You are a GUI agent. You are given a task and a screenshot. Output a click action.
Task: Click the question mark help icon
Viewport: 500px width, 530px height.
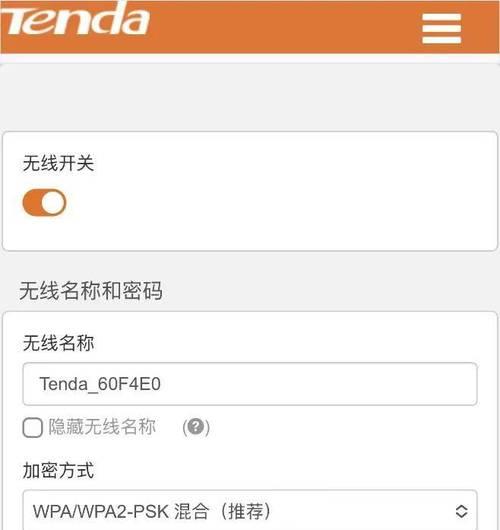tap(196, 427)
